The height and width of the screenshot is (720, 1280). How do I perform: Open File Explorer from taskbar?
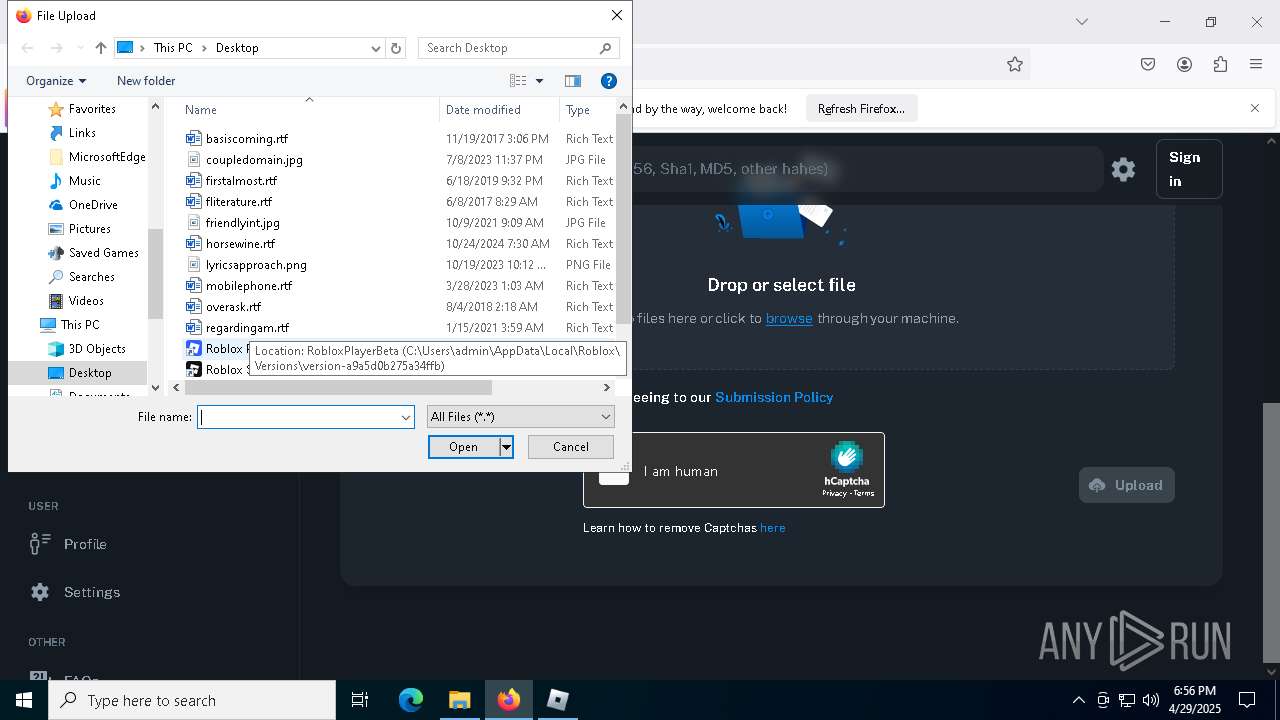coord(459,700)
